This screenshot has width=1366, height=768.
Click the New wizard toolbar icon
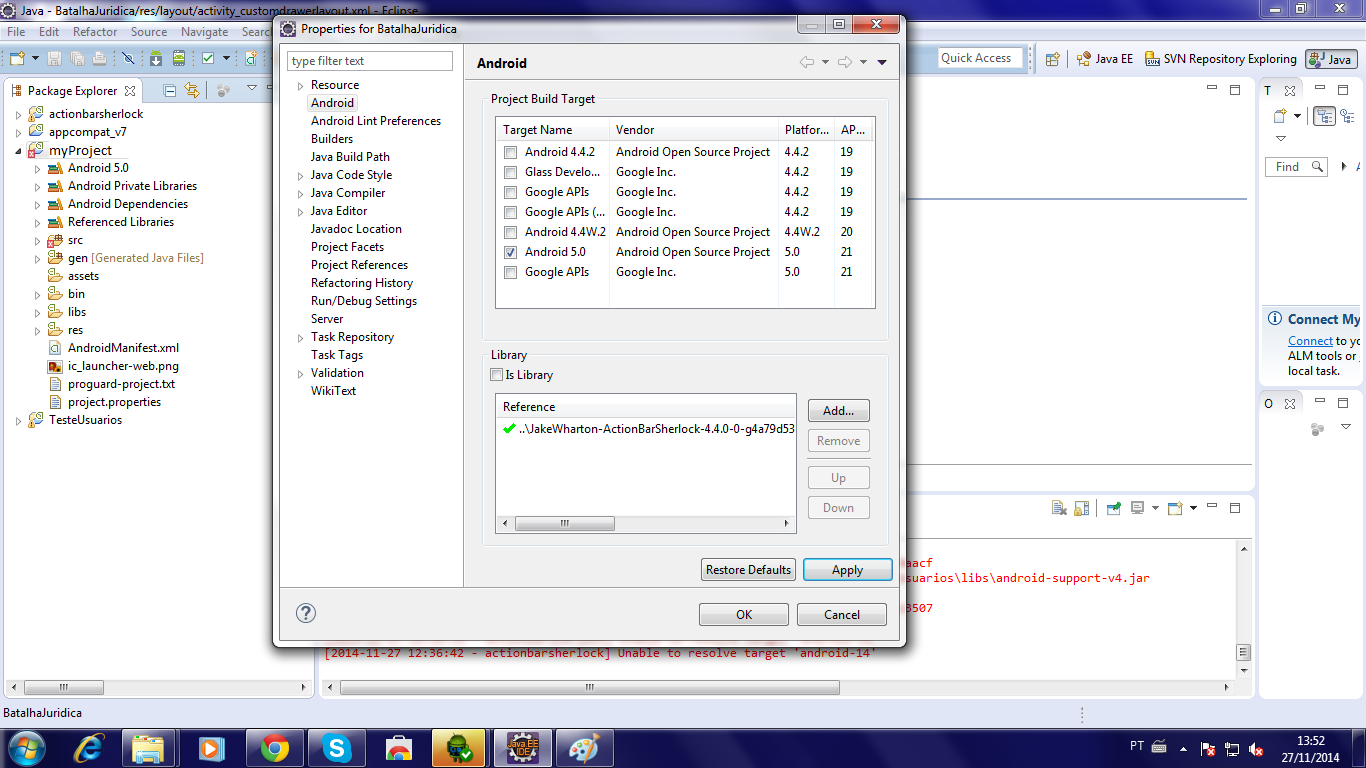(x=18, y=59)
